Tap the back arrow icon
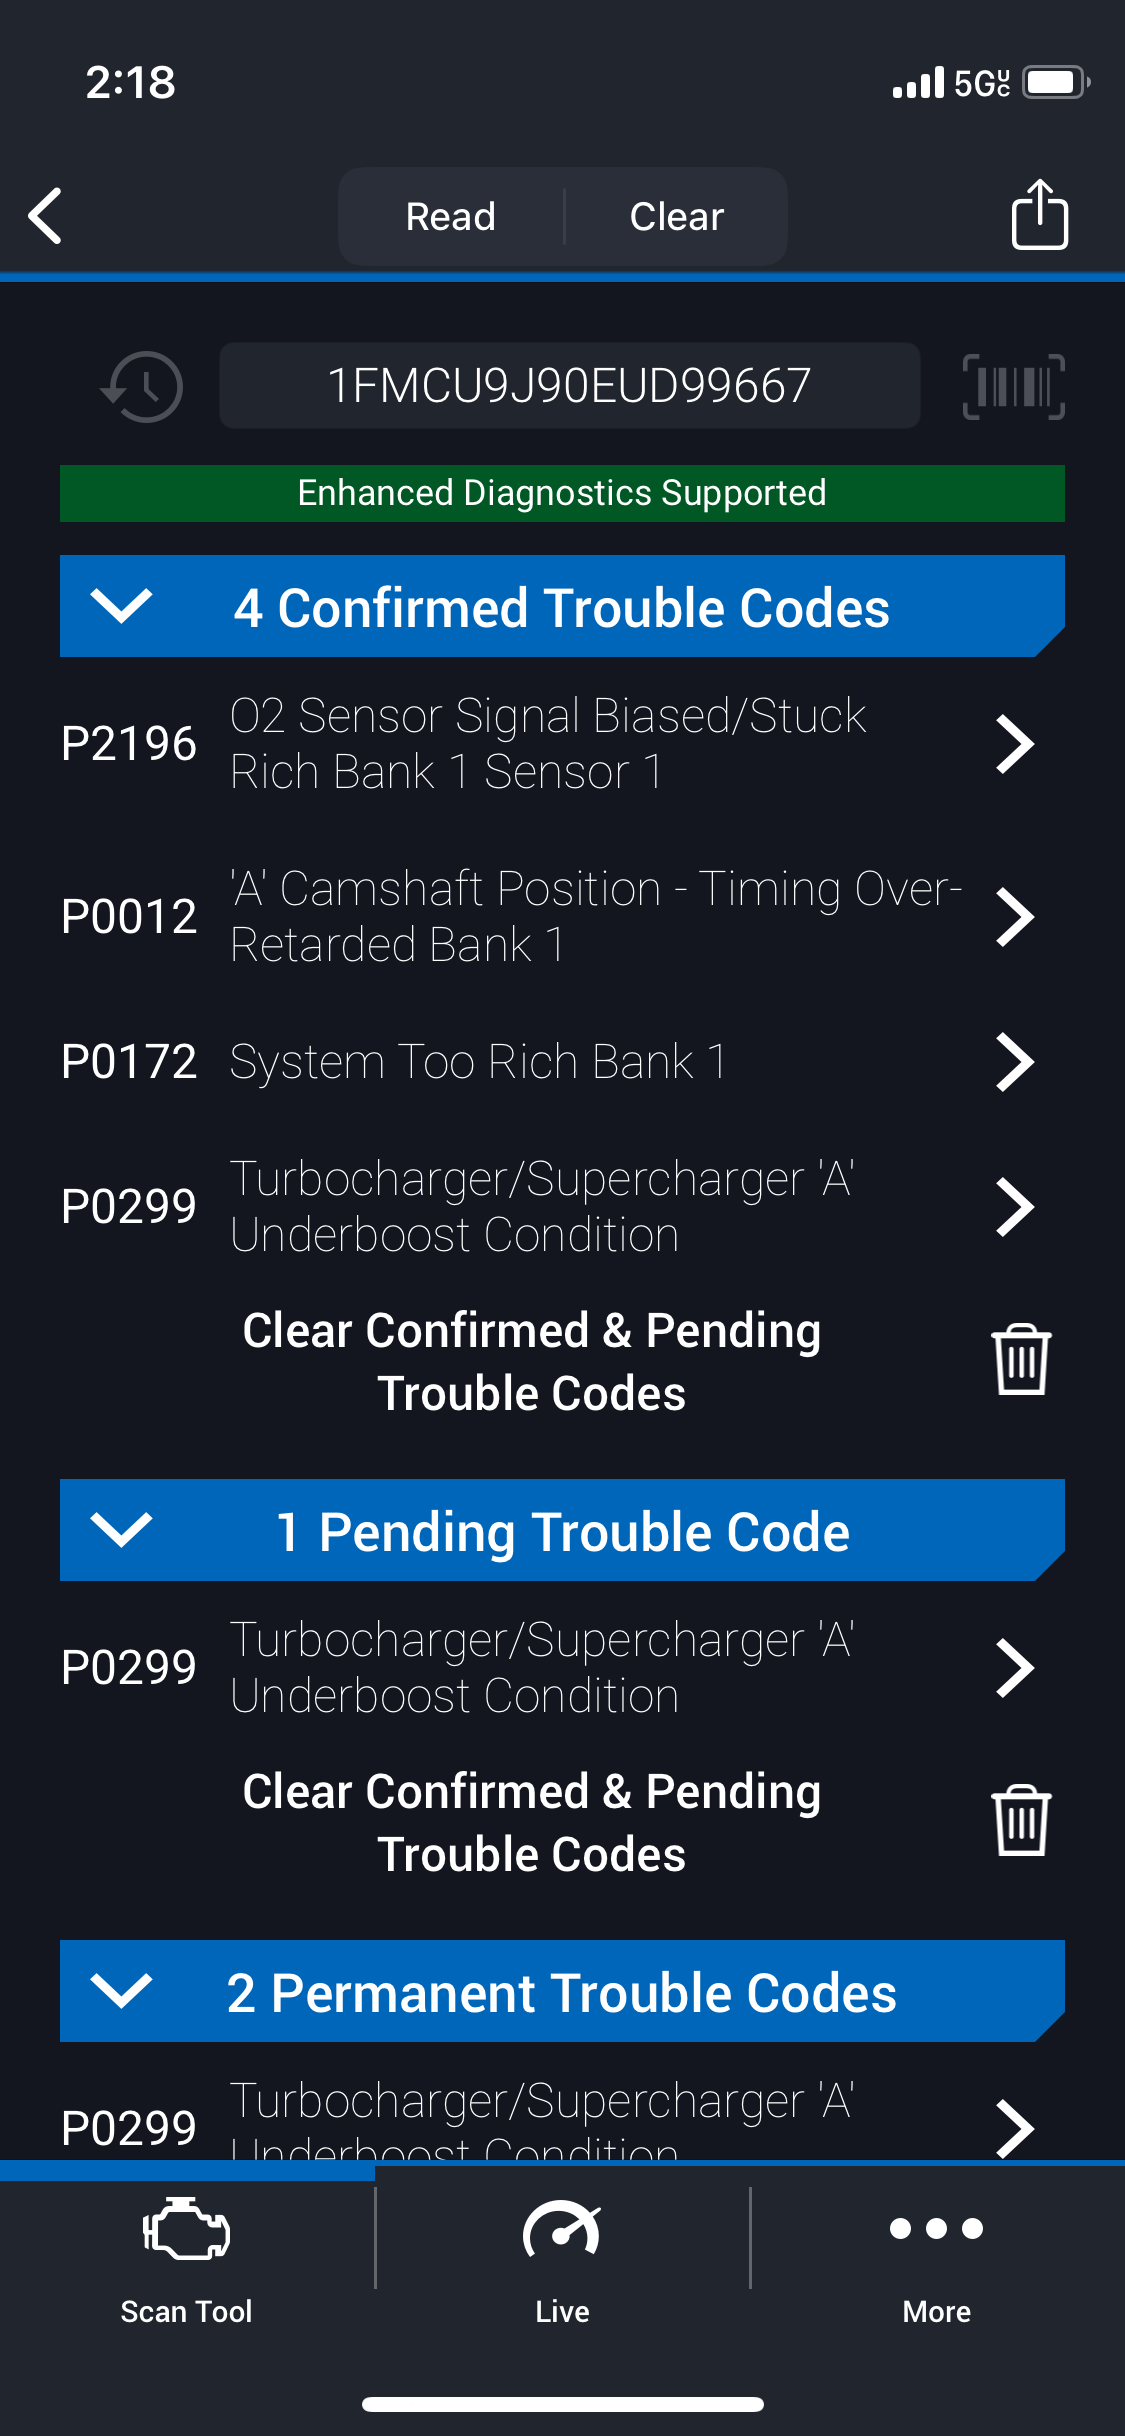The image size is (1125, 2436). [x=46, y=215]
